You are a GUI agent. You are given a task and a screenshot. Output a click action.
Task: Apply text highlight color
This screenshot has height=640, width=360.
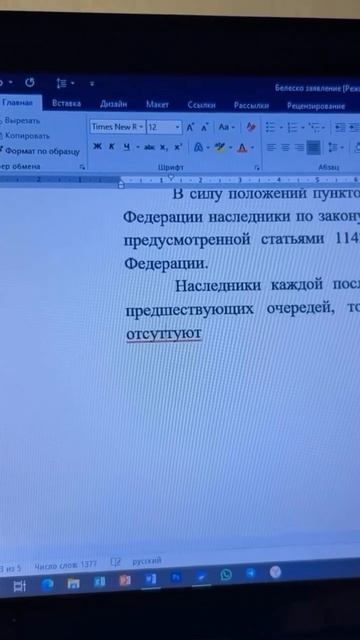tap(220, 147)
